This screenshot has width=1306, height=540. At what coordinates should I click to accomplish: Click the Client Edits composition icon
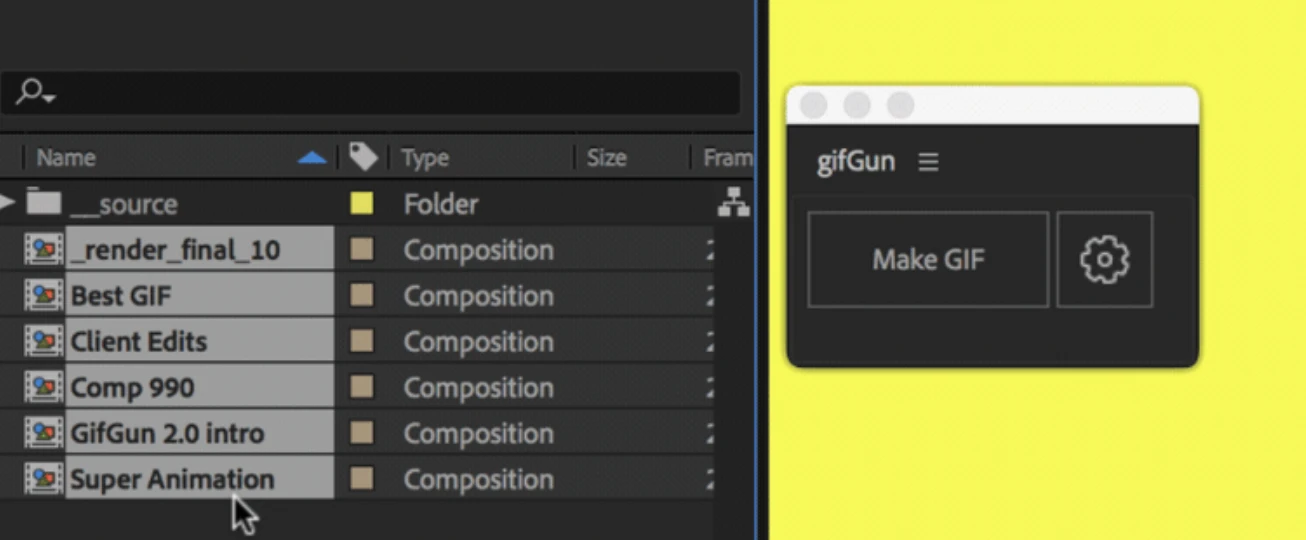tap(43, 342)
